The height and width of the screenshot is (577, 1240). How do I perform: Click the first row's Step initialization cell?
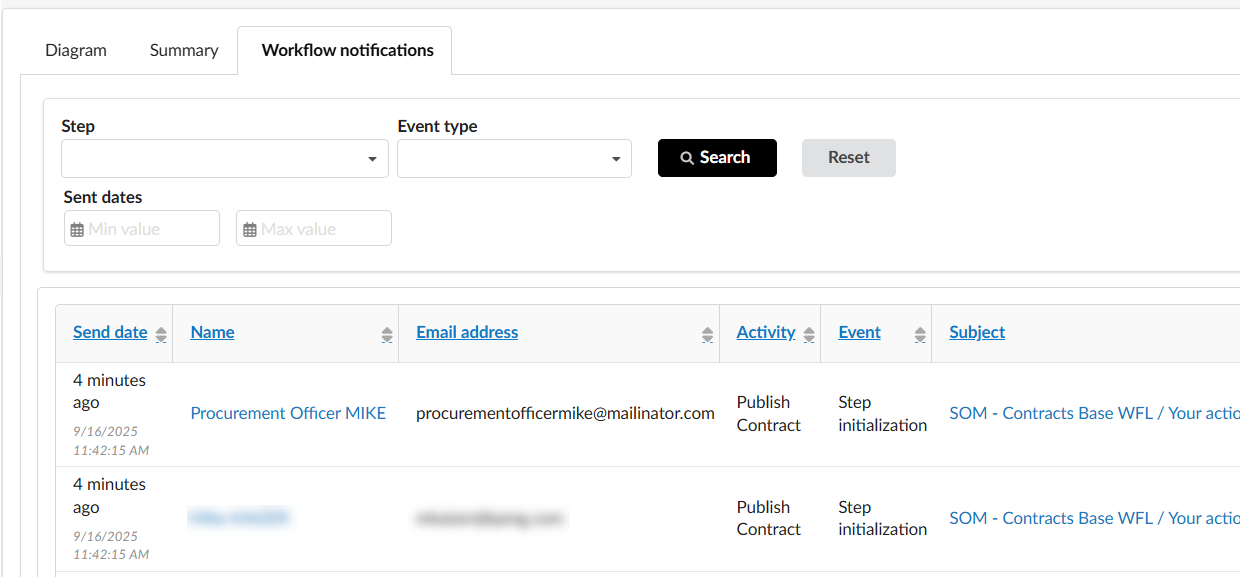tap(882, 413)
